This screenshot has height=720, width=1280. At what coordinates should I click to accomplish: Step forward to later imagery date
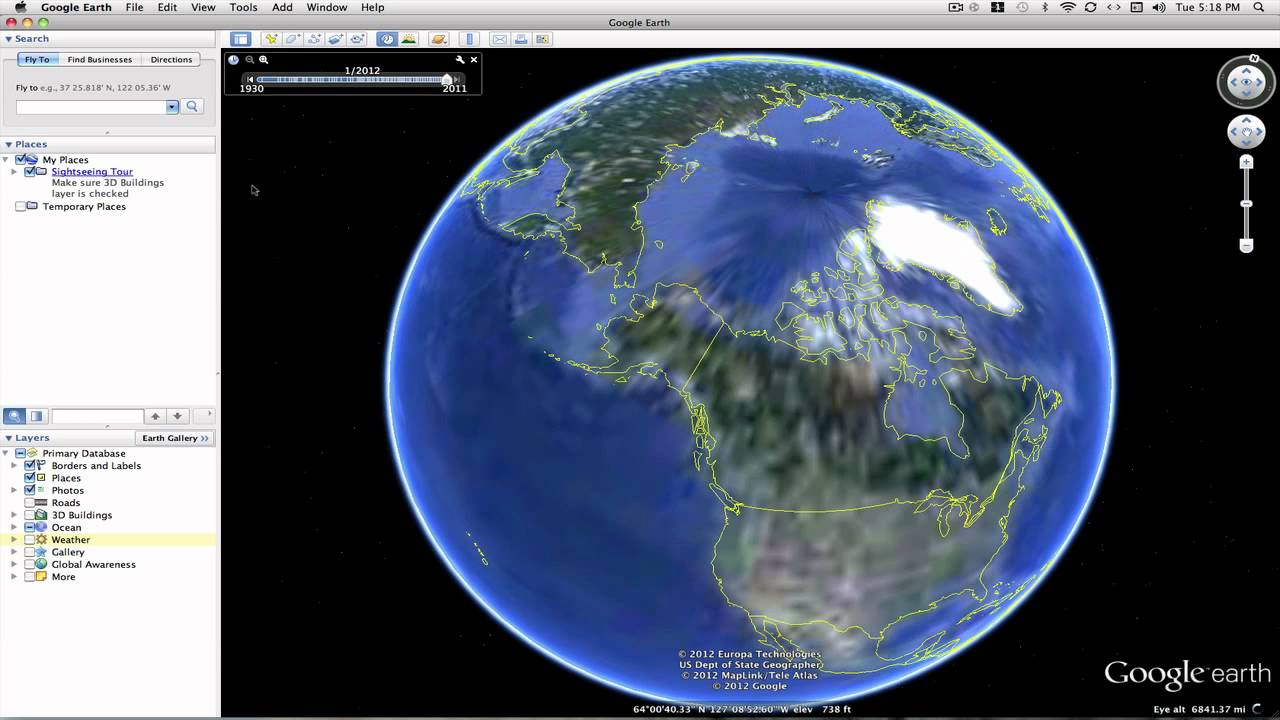click(457, 79)
